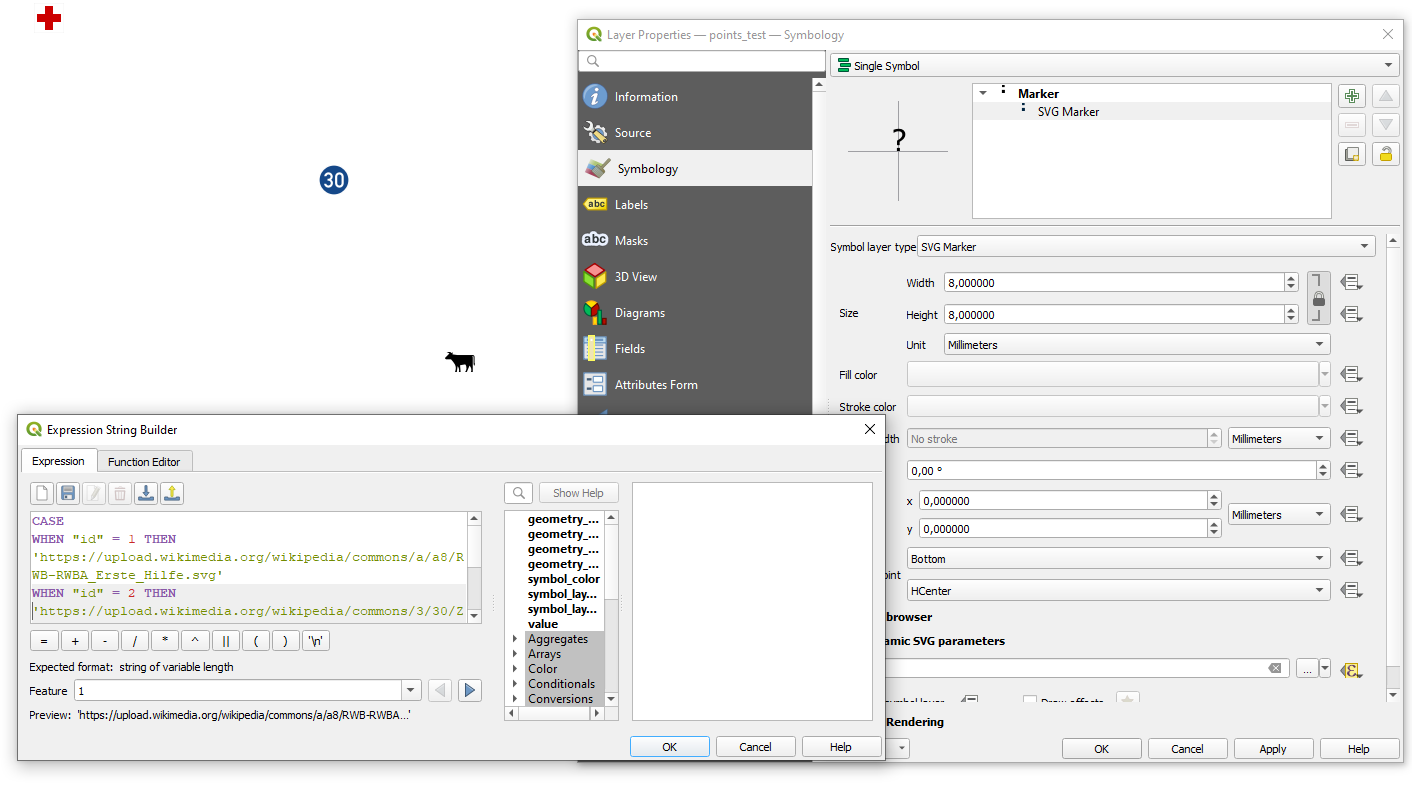Image resolution: width=1412 pixels, height=793 pixels.
Task: Open the offset unit Millimeters dropdown
Action: pyautogui.click(x=1279, y=515)
